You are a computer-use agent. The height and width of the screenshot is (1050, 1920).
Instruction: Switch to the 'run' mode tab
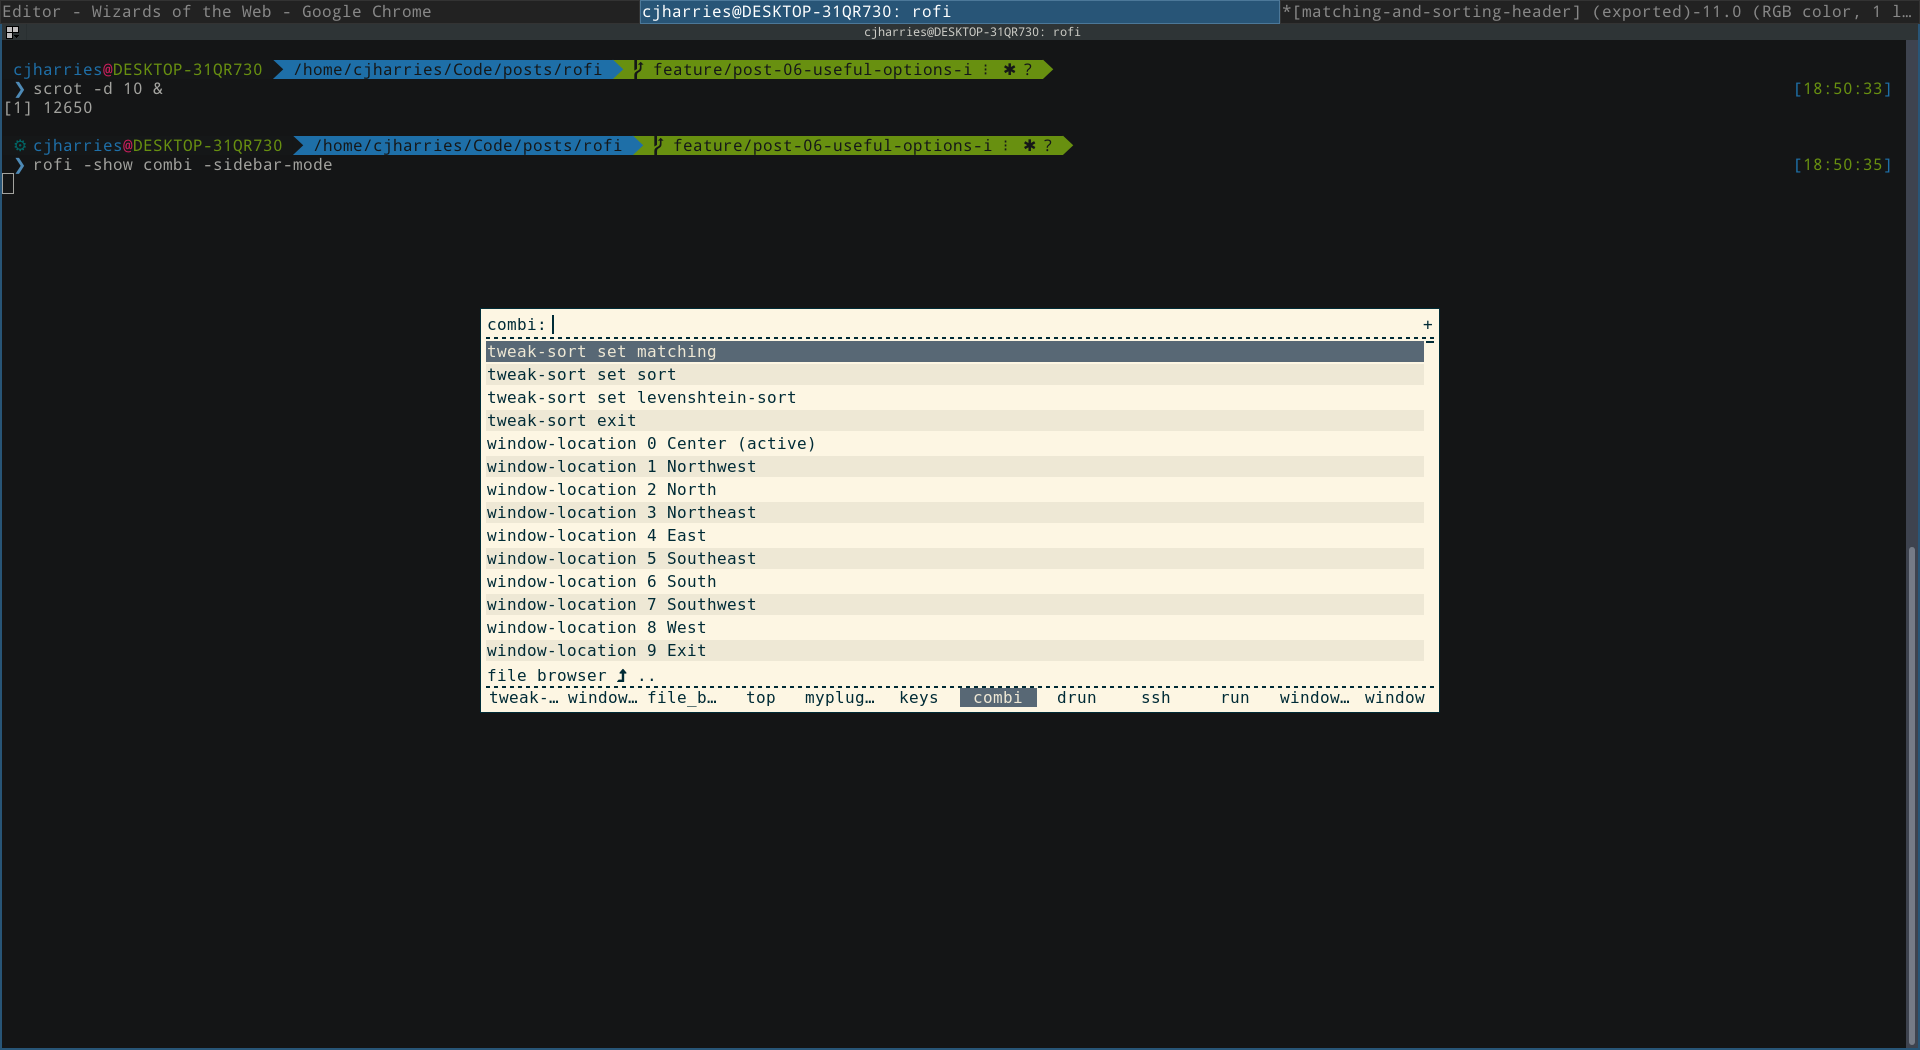point(1235,697)
